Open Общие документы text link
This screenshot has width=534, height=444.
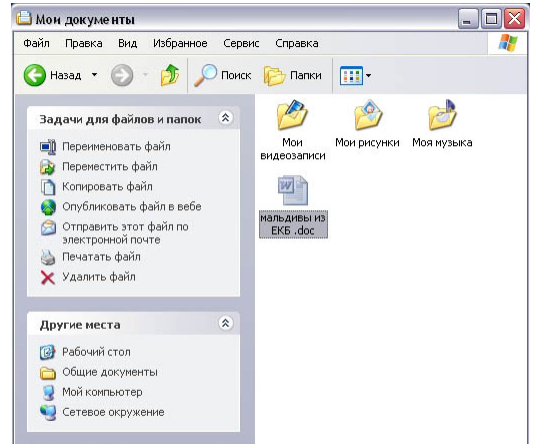pos(110,372)
